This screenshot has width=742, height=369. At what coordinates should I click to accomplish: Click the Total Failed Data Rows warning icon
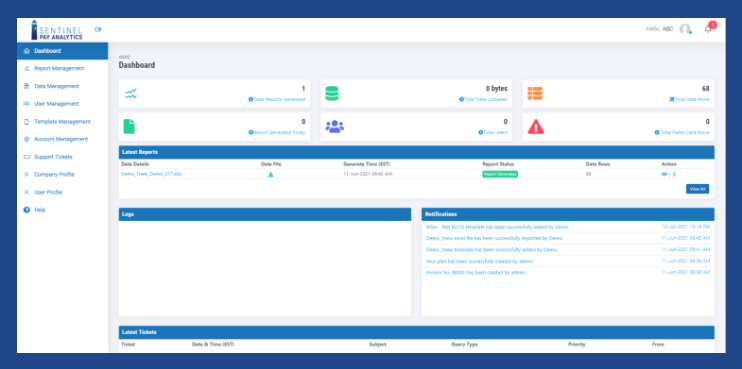(x=536, y=126)
